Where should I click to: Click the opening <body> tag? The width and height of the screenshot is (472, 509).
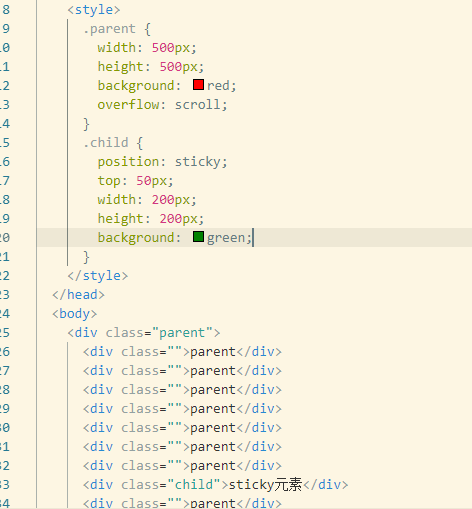click(75, 314)
